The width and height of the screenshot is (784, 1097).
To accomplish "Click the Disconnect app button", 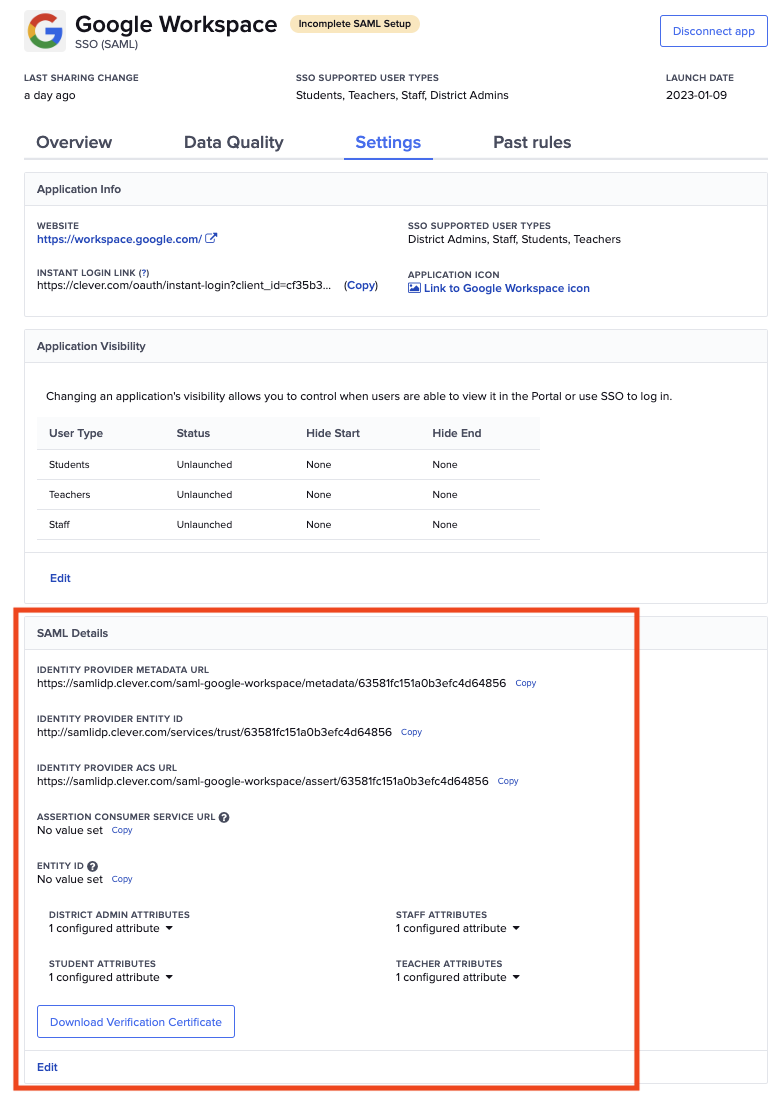I will (713, 31).
